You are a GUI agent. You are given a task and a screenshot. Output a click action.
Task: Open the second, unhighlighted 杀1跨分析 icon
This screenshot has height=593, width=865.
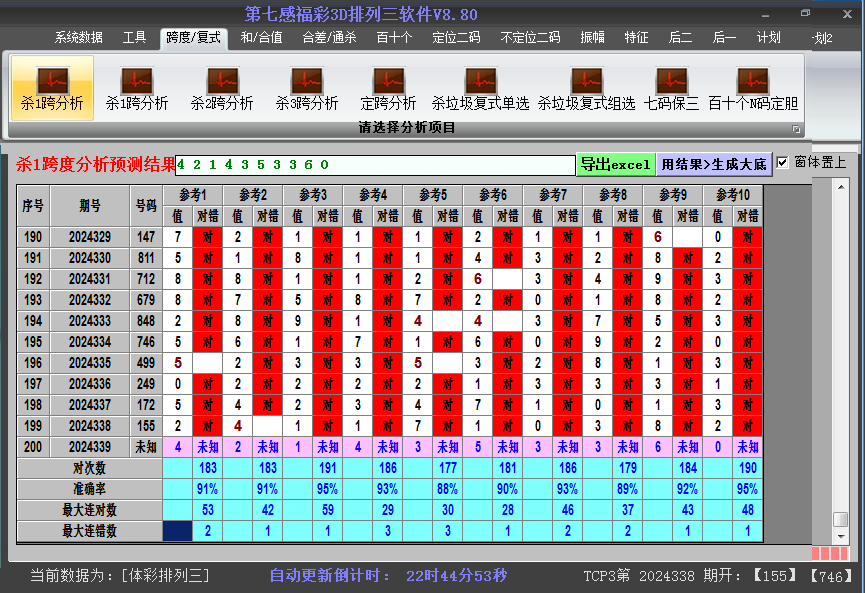[x=137, y=88]
